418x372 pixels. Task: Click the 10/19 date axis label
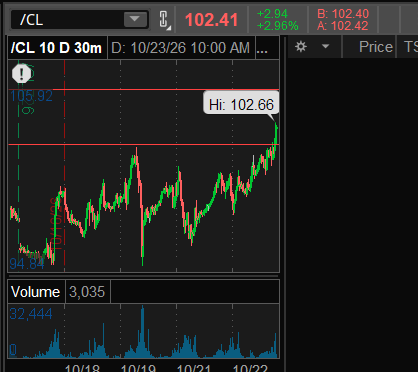[x=138, y=368]
